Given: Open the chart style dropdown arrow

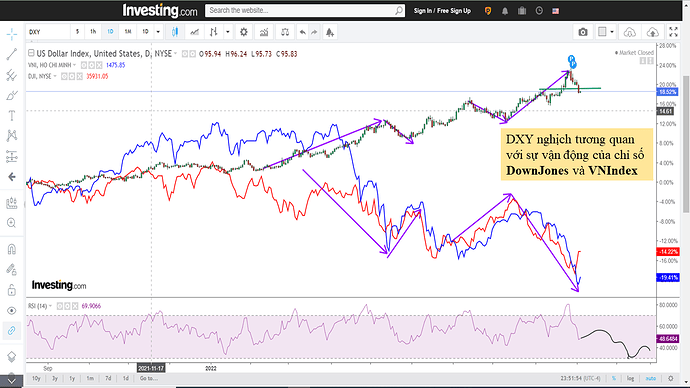Looking at the screenshot, I should tap(228, 32).
